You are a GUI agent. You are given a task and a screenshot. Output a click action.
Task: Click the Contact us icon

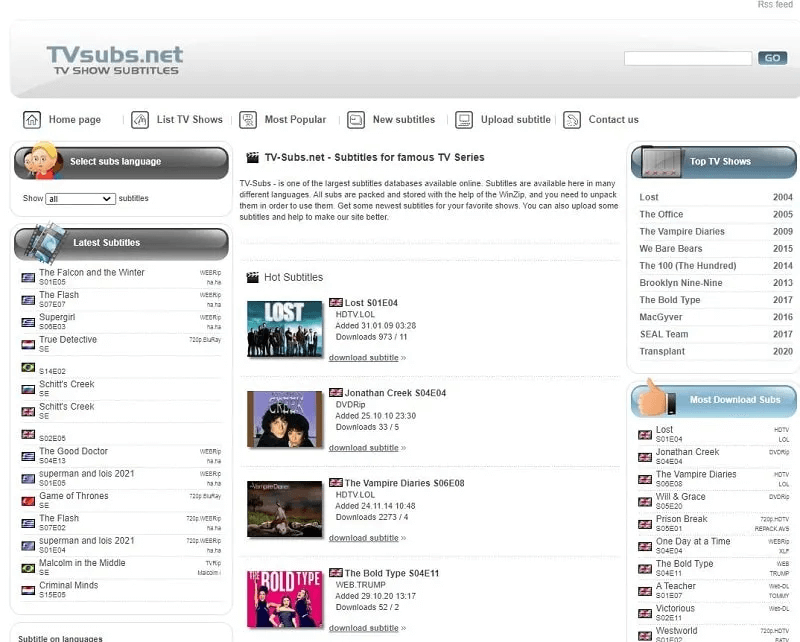coord(572,120)
